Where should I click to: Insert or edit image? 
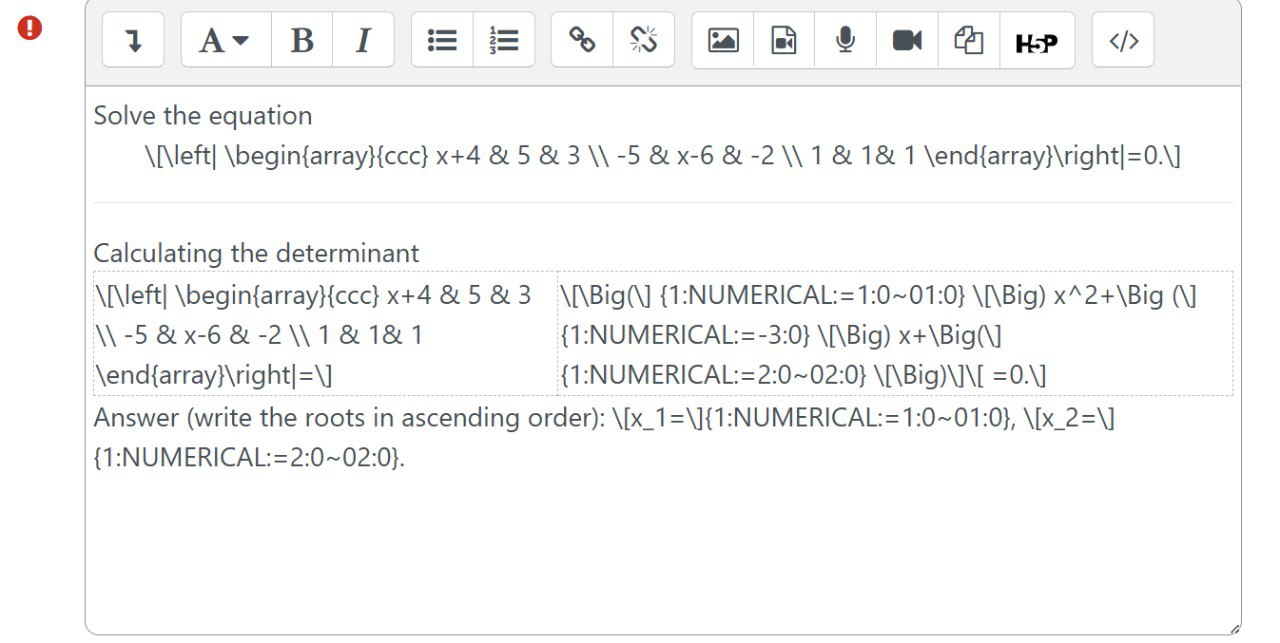pos(723,40)
